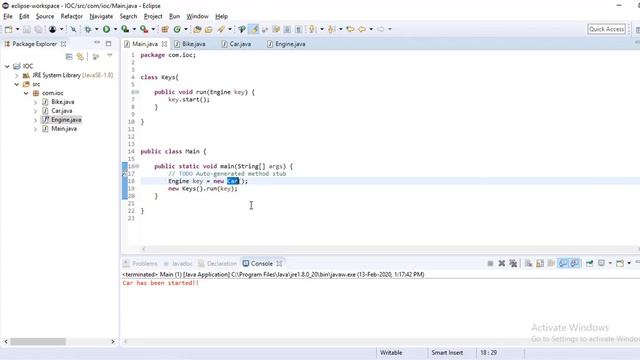
Task: Expand the Bike.java tree node
Action: pyautogui.click(x=36, y=102)
